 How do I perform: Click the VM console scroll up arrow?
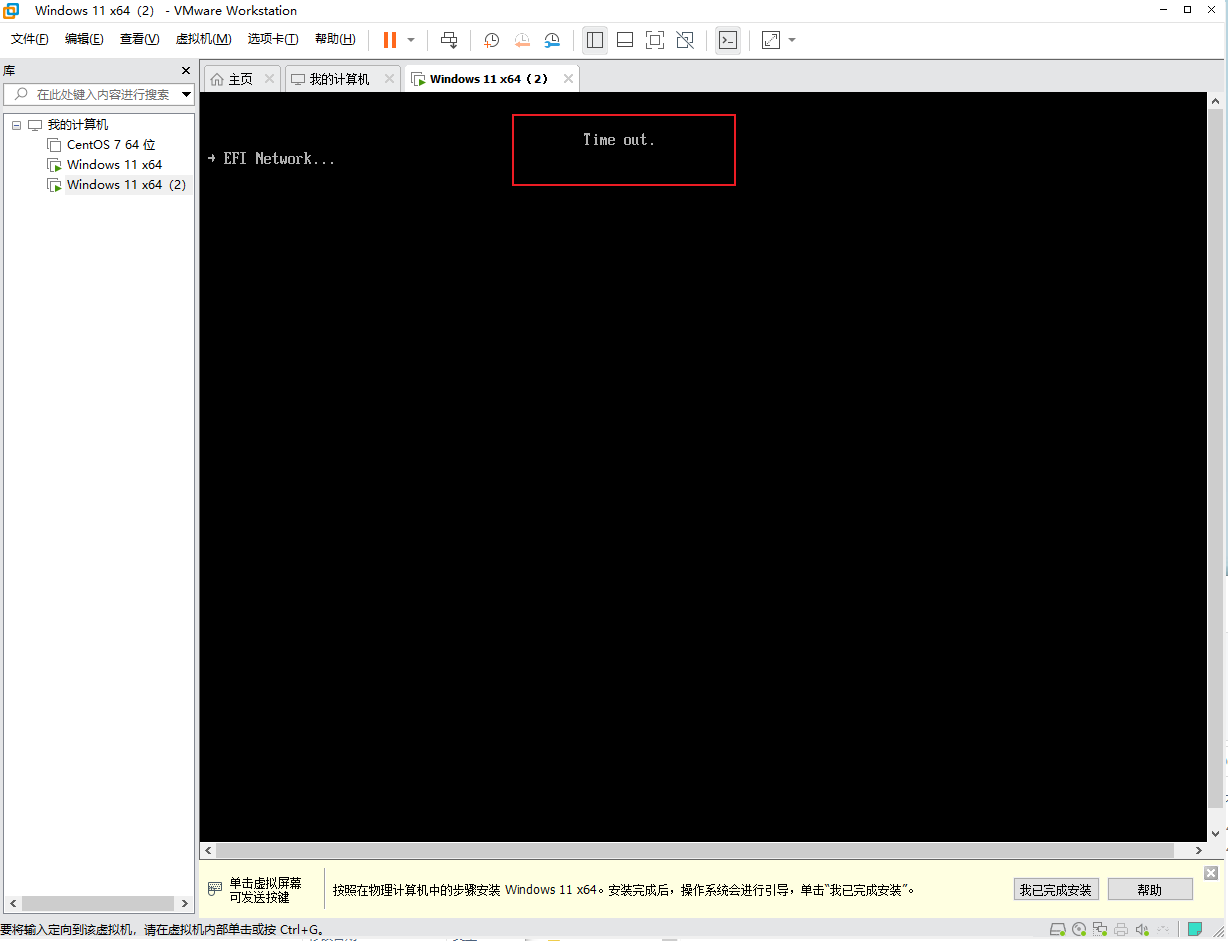coord(1216,101)
